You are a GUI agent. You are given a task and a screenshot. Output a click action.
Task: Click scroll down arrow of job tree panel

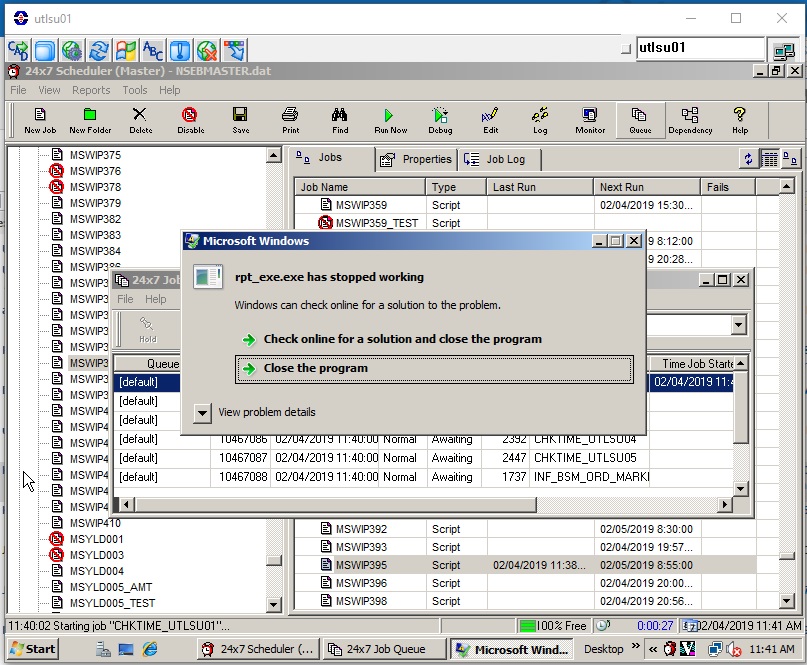[x=274, y=604]
